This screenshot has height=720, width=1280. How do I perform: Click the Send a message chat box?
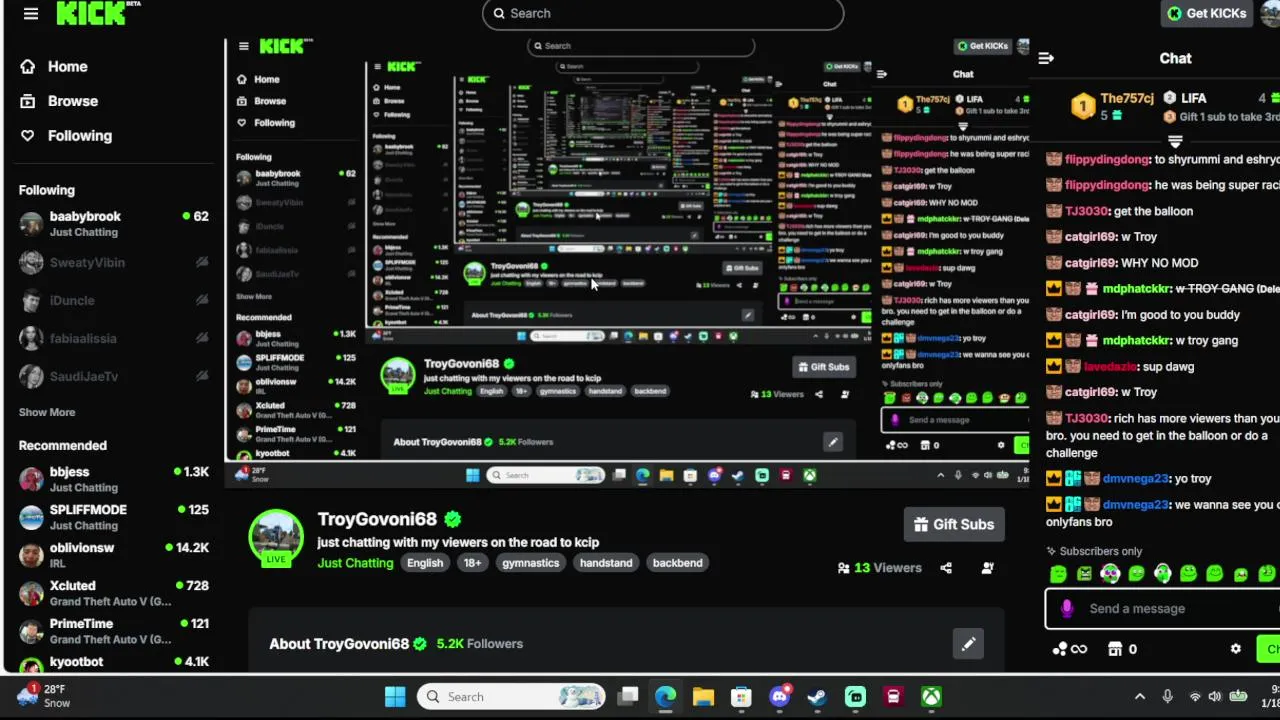click(x=1162, y=608)
